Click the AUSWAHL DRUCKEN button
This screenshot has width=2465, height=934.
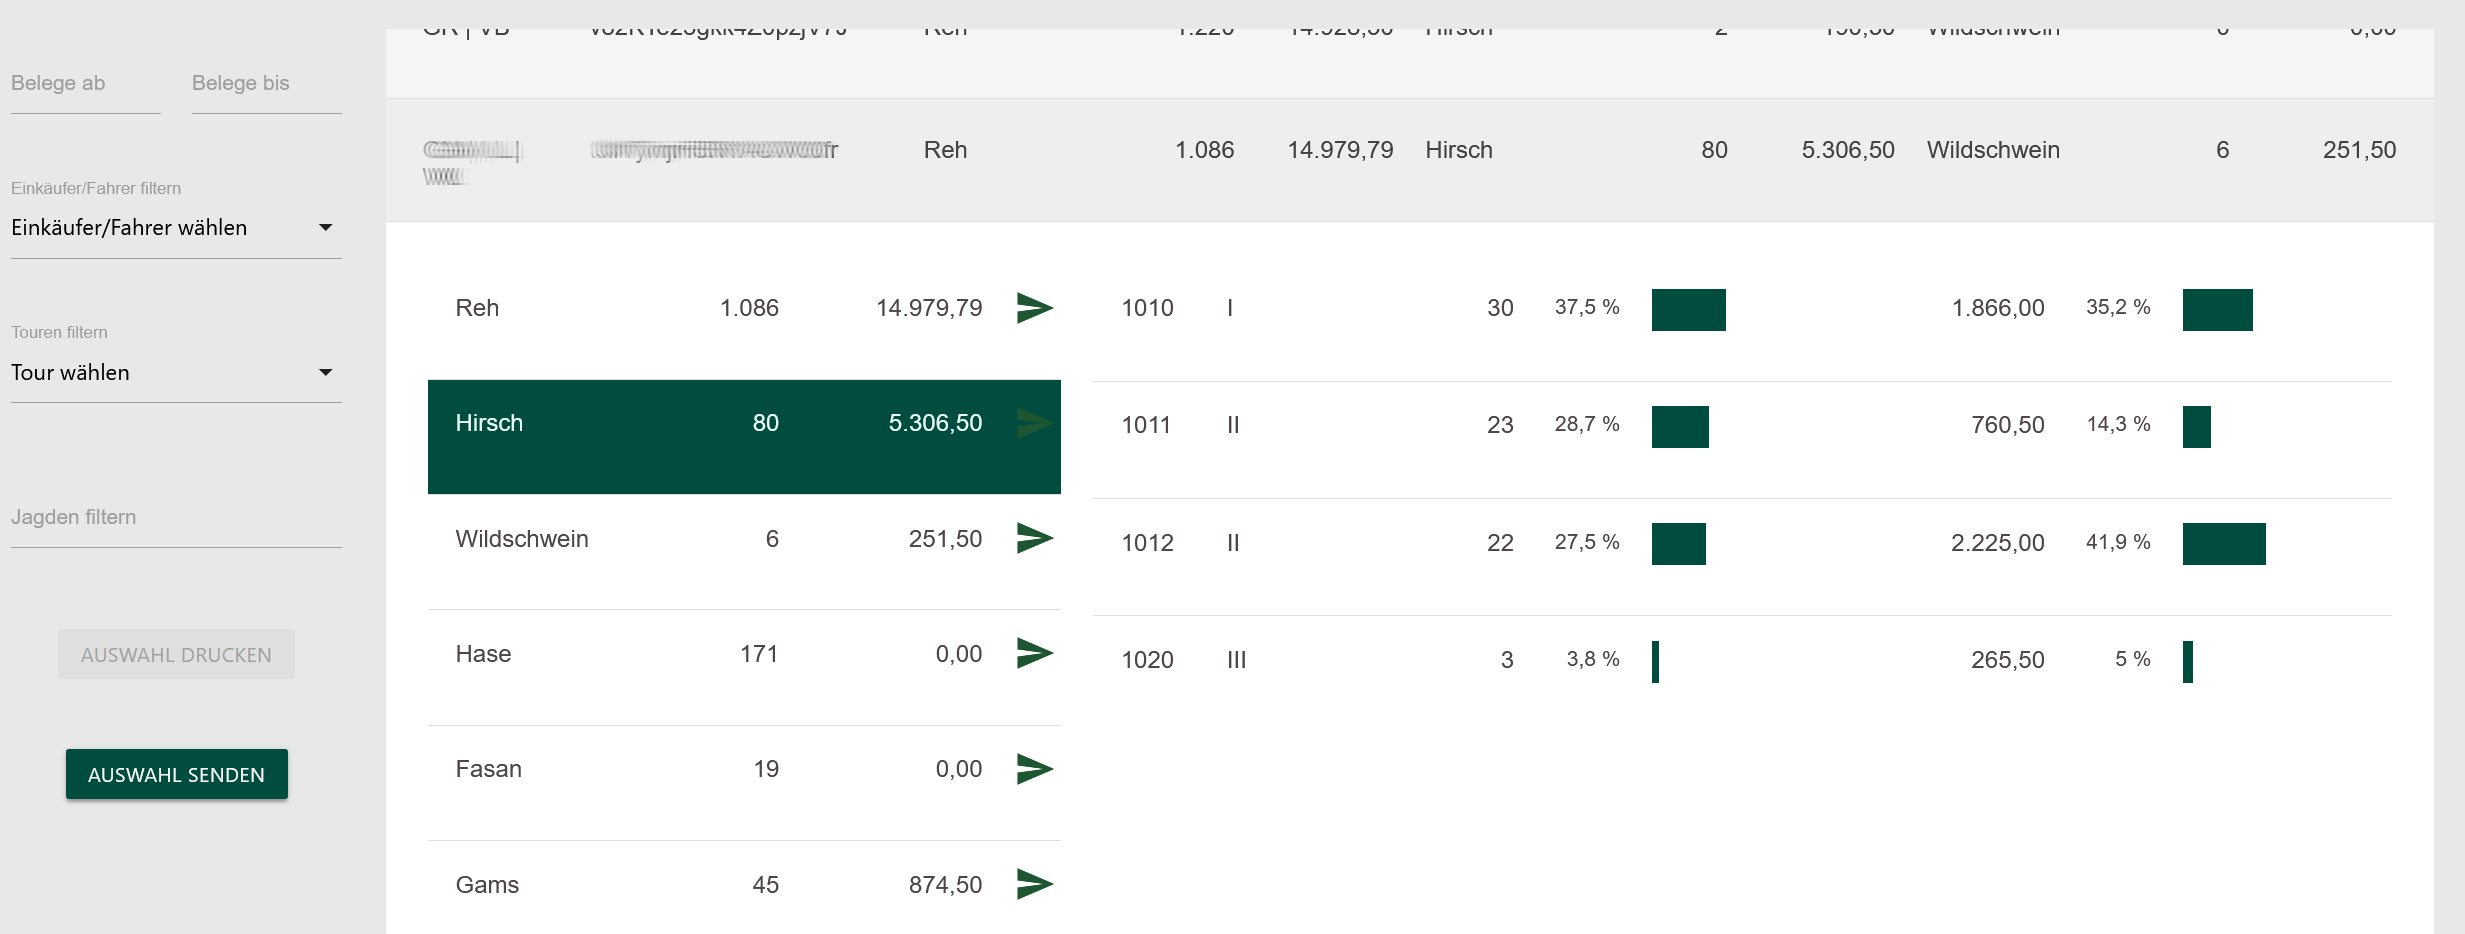click(176, 655)
